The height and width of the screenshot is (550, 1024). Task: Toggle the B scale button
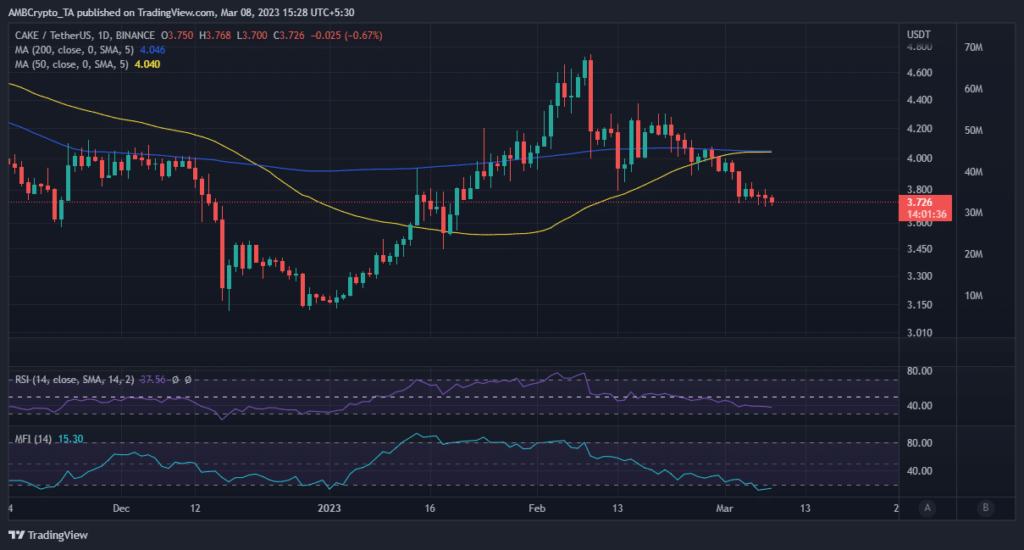tap(986, 507)
